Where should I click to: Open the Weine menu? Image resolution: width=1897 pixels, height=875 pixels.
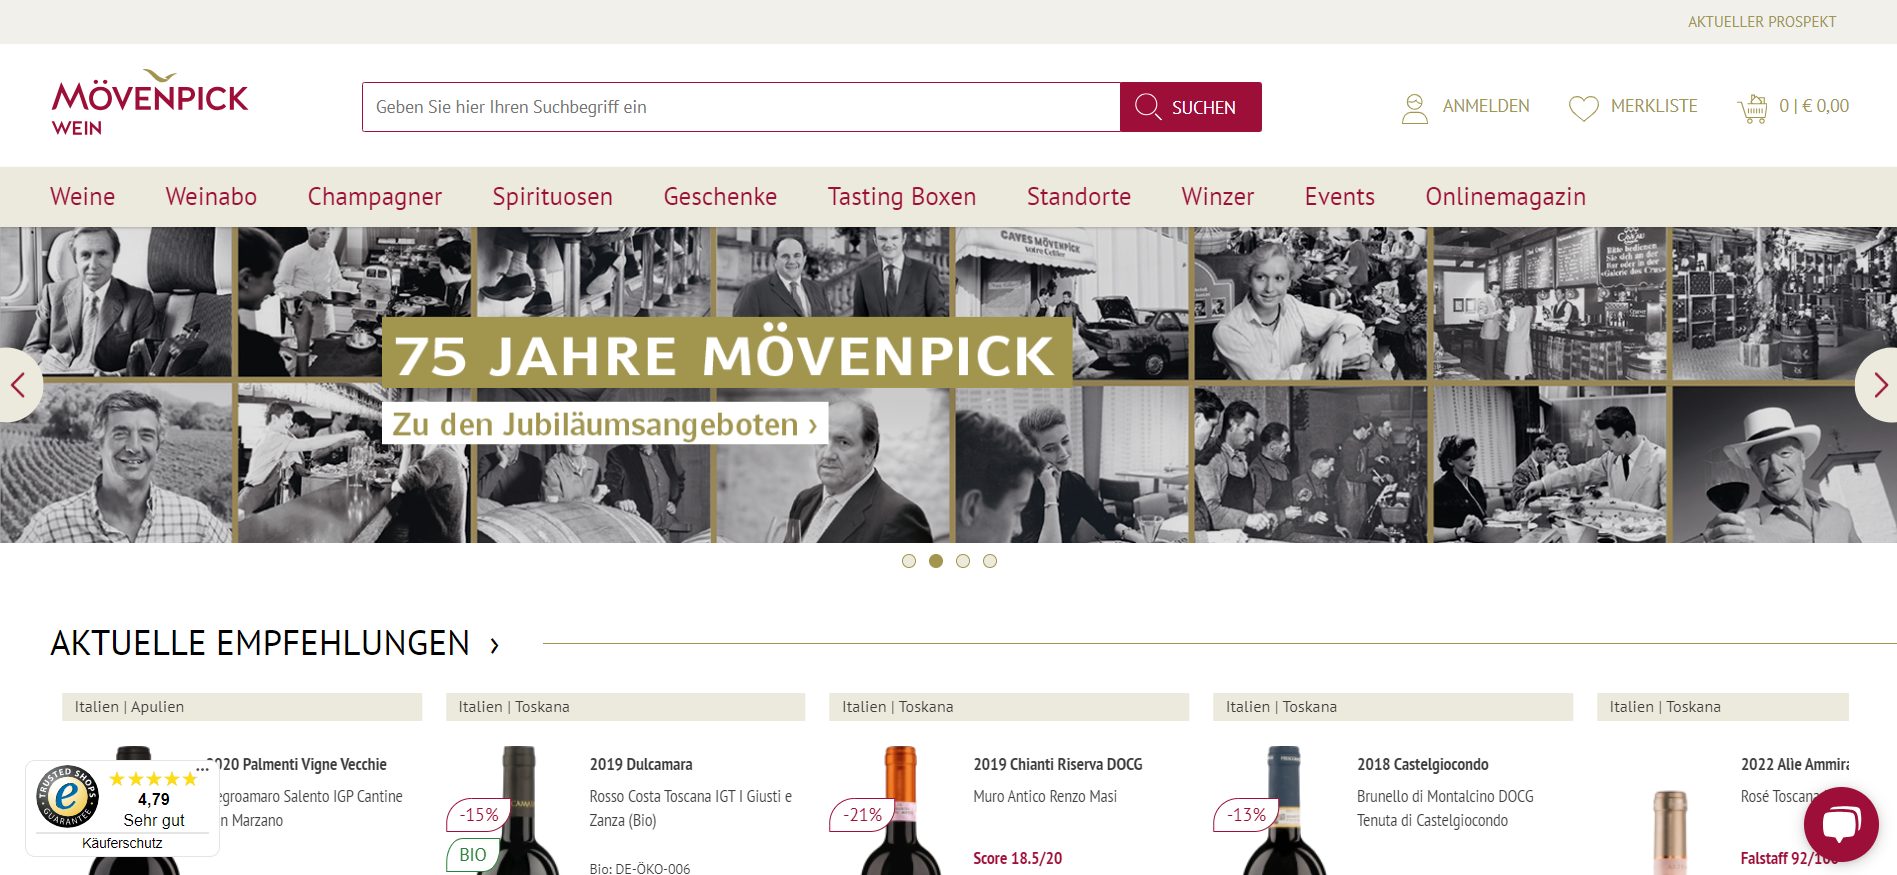click(x=83, y=197)
